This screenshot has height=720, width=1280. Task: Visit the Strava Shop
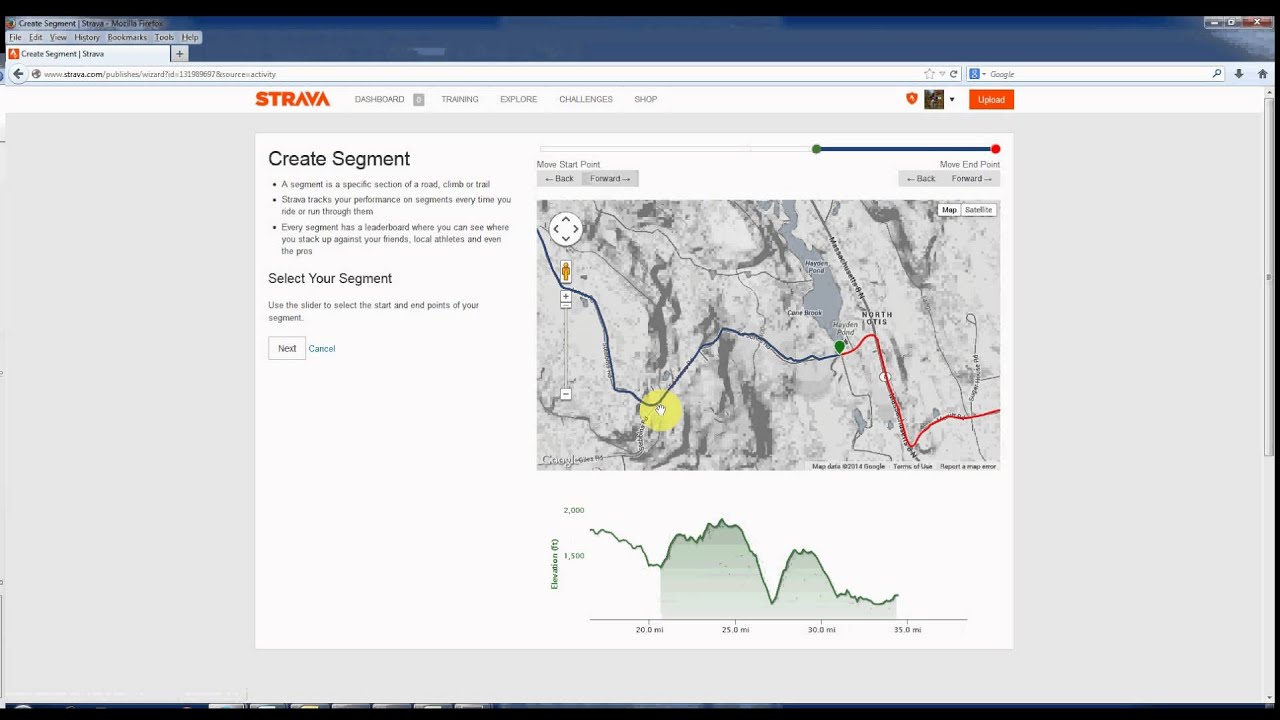[645, 99]
